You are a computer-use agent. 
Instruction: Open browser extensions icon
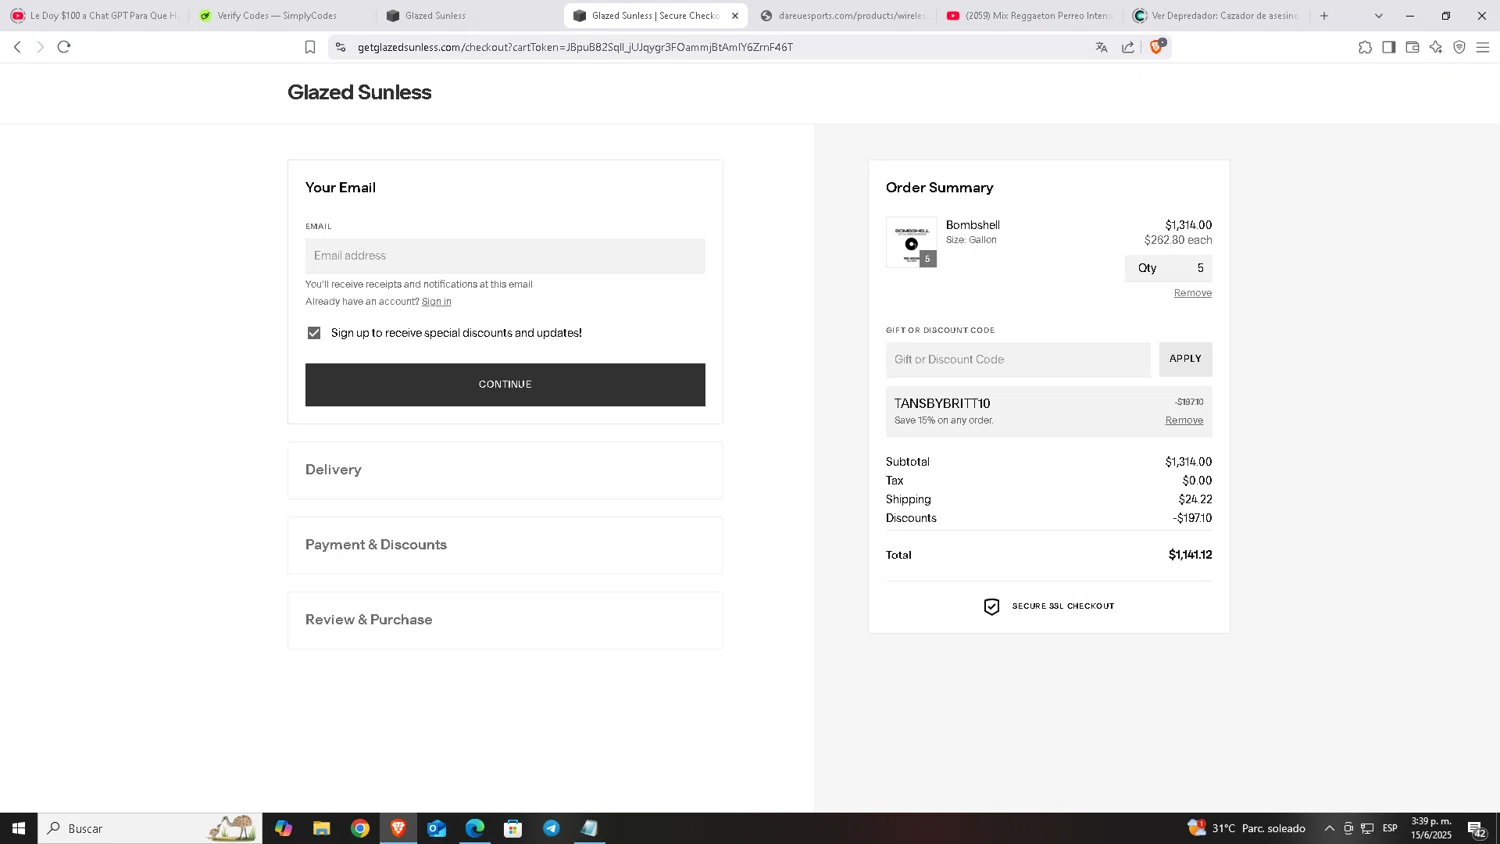tap(1365, 47)
